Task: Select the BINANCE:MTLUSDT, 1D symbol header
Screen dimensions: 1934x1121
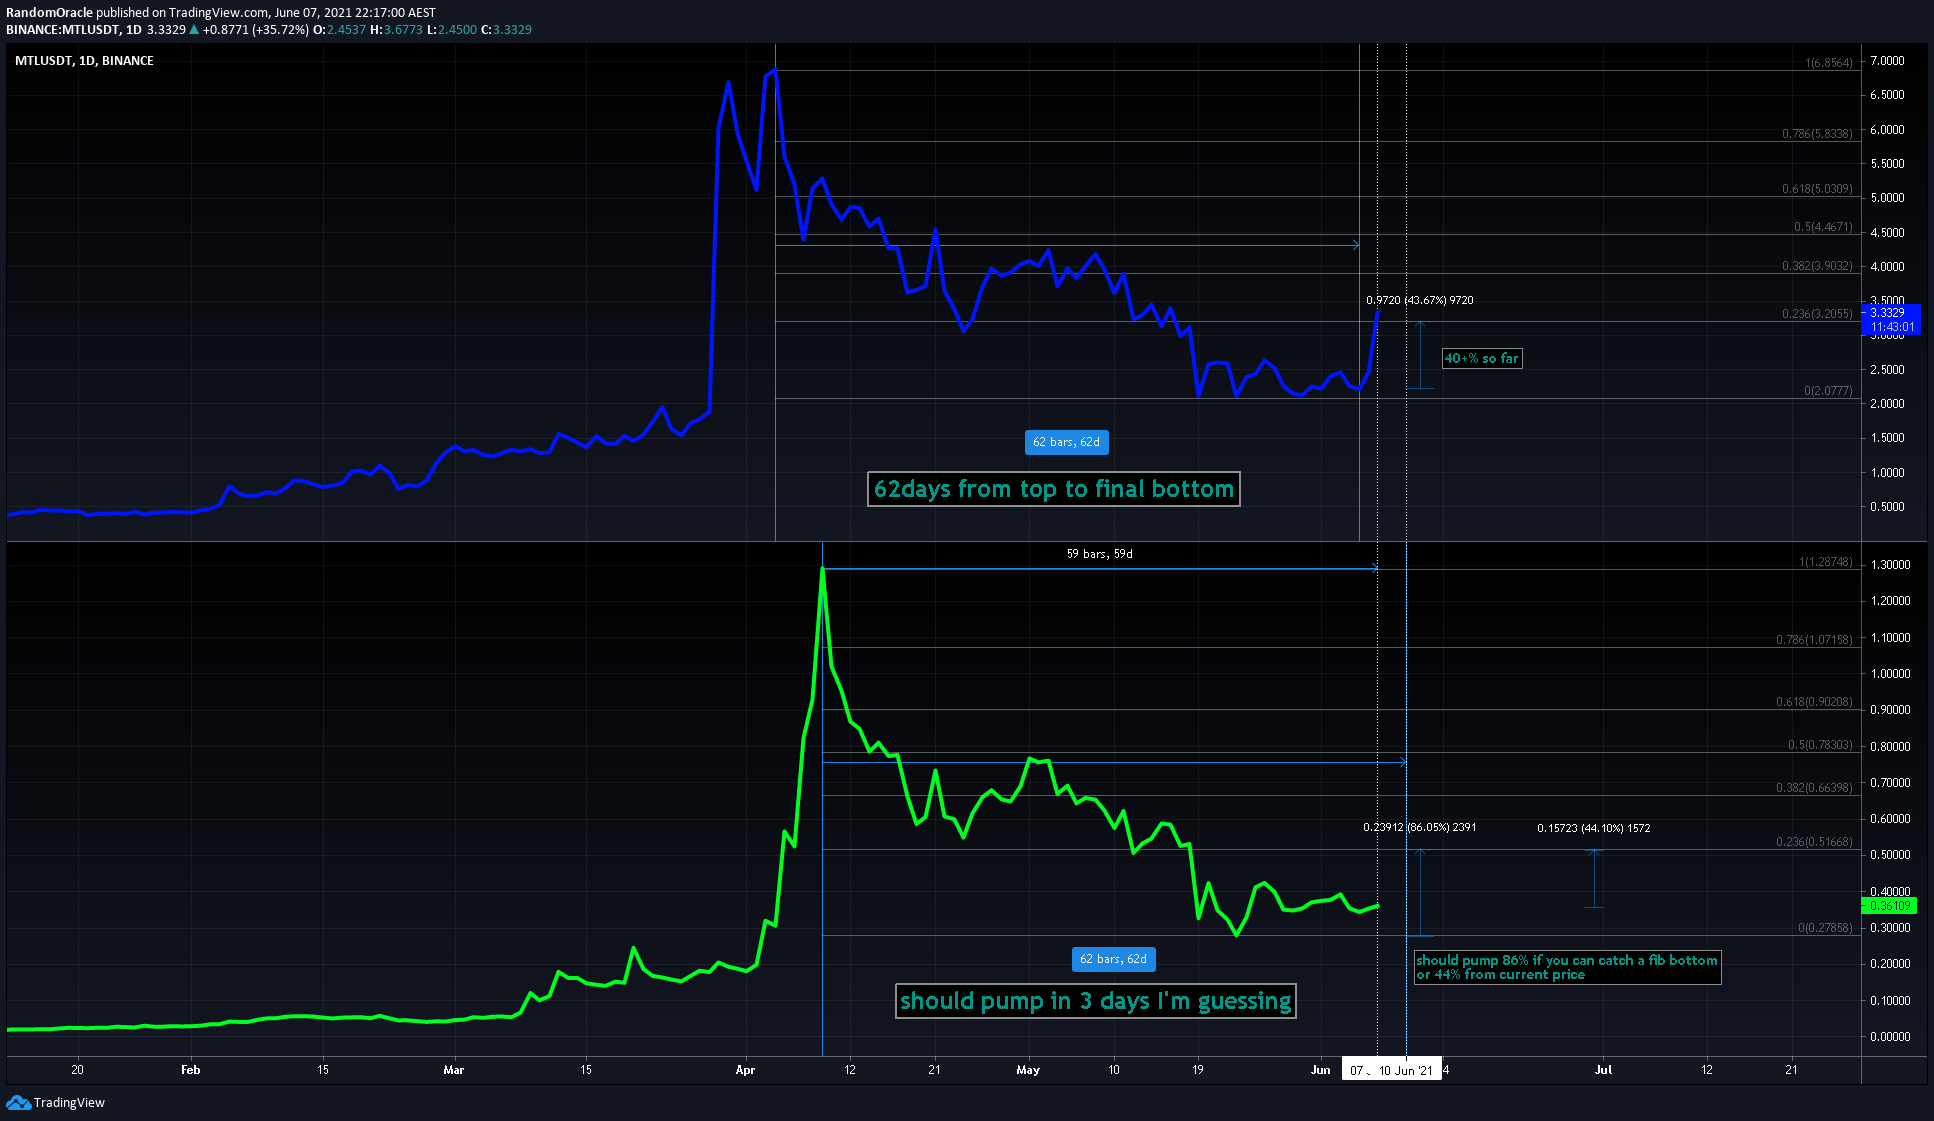Action: pyautogui.click(x=73, y=30)
